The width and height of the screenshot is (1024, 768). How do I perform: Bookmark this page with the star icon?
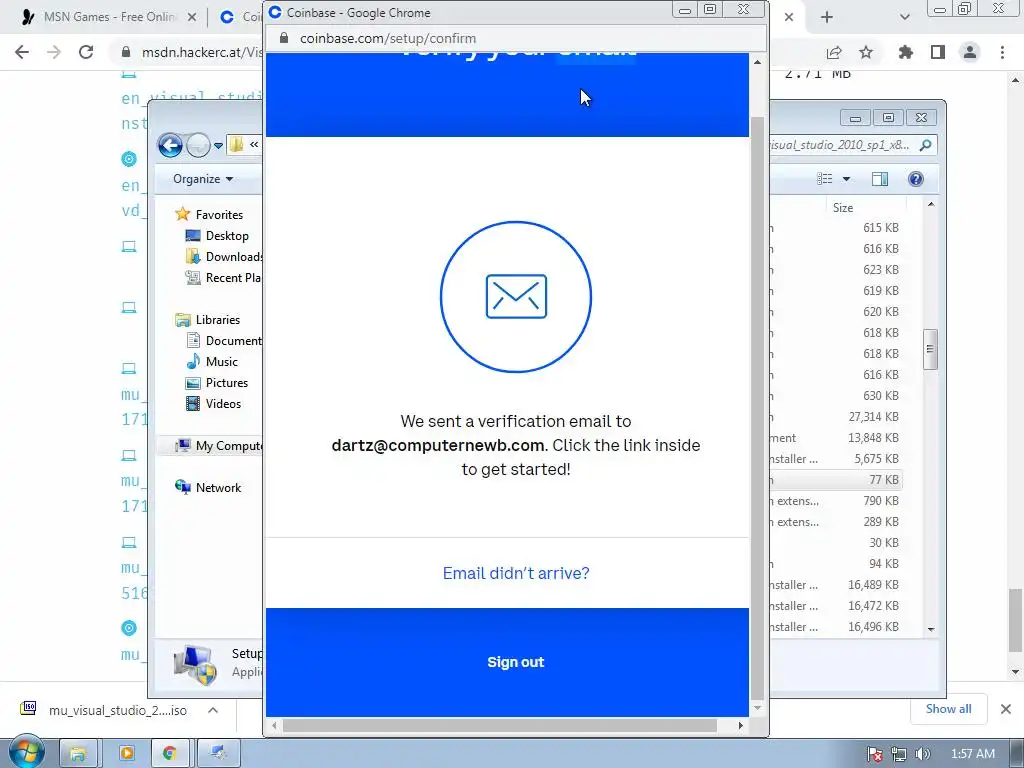point(866,52)
